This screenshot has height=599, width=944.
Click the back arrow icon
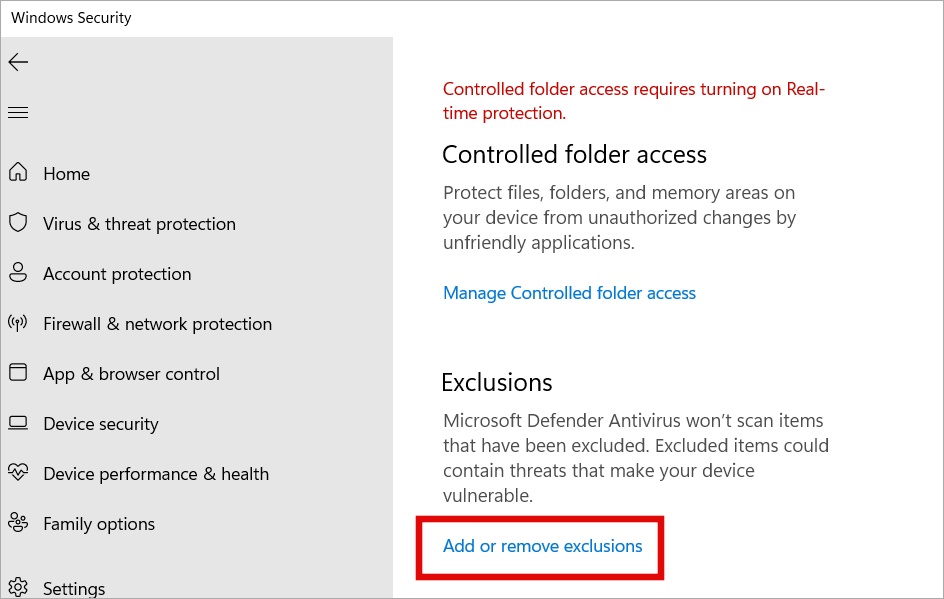coord(18,61)
